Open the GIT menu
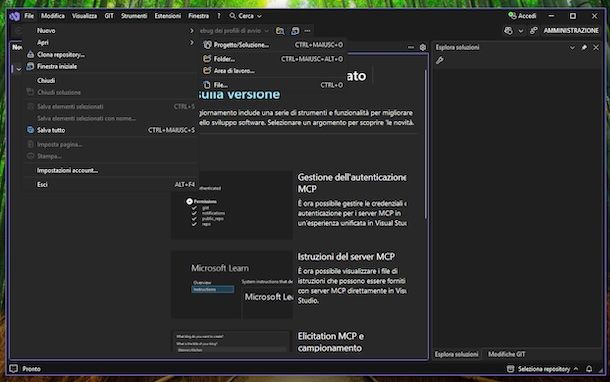The height and width of the screenshot is (382, 610). pos(109,16)
